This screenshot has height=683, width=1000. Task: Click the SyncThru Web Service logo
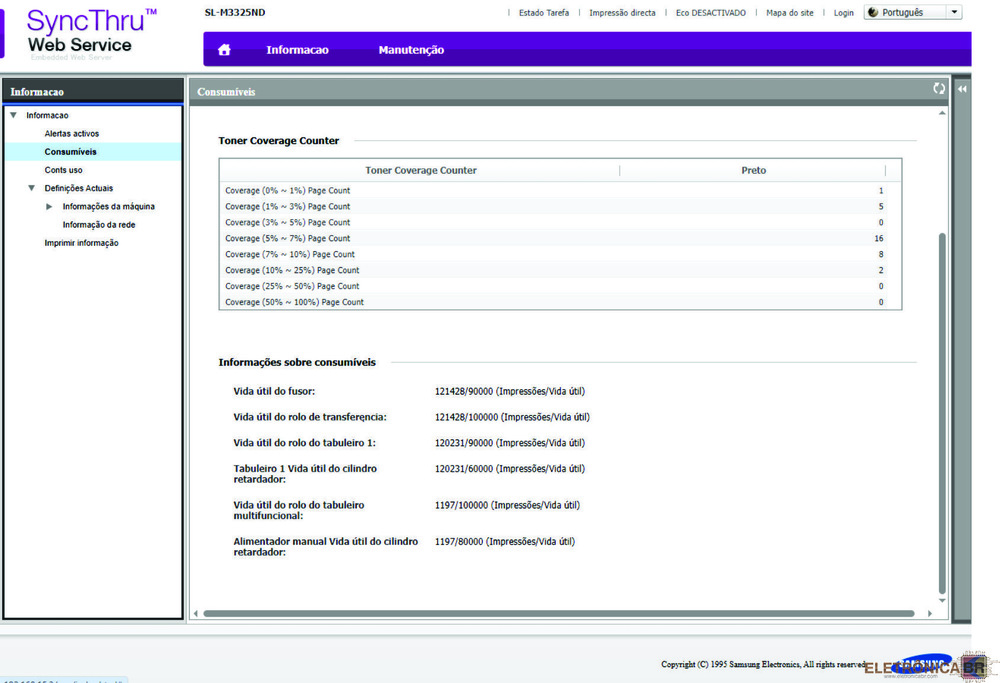click(x=80, y=33)
